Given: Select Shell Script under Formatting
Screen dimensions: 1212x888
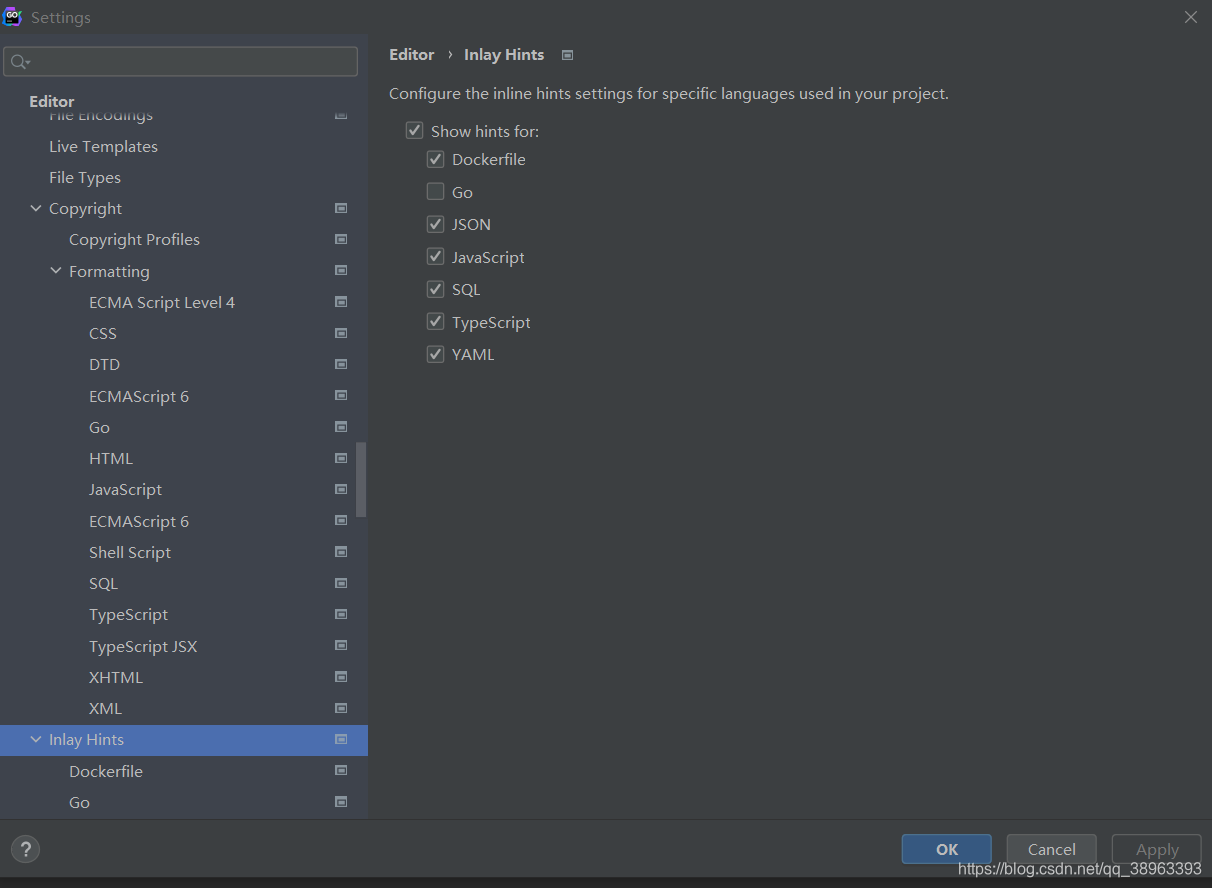Looking at the screenshot, I should pos(130,552).
